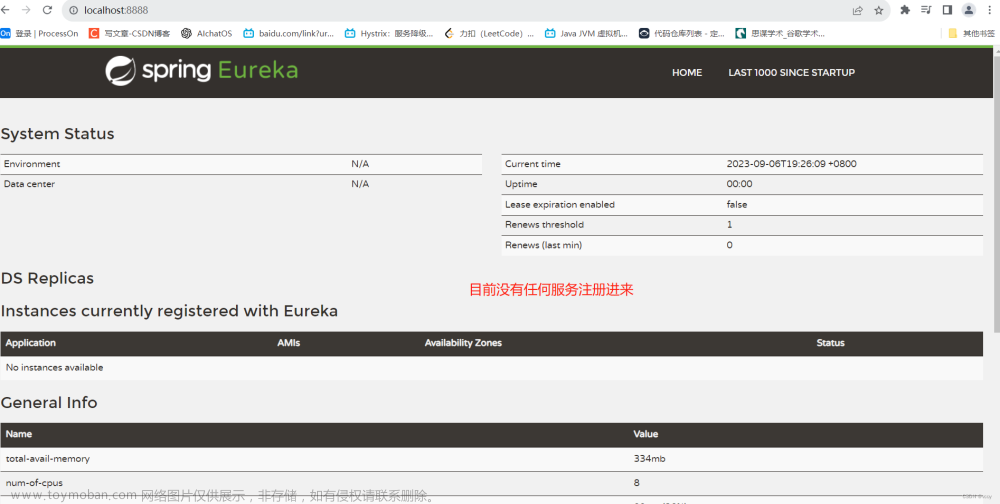Open the ProcessOn login bookmark
This screenshot has height=504, width=1000.
pos(40,33)
